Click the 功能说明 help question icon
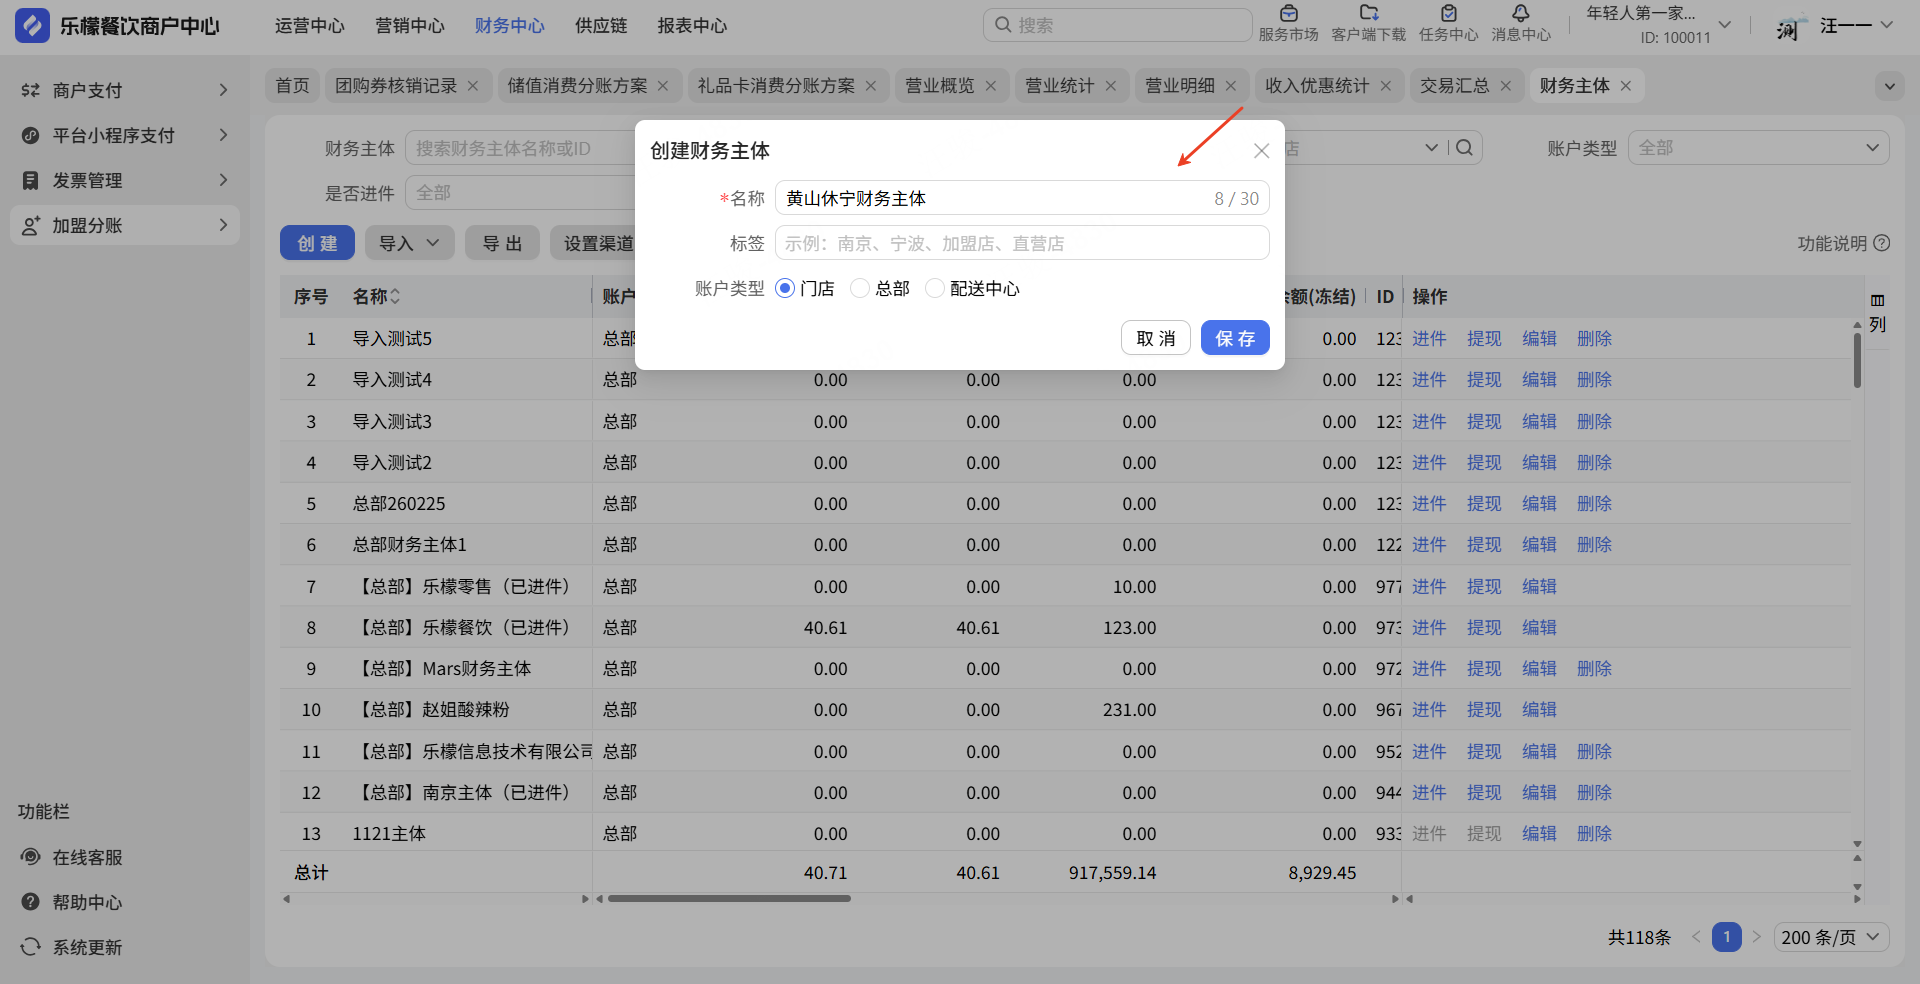This screenshot has height=984, width=1920. point(1882,243)
